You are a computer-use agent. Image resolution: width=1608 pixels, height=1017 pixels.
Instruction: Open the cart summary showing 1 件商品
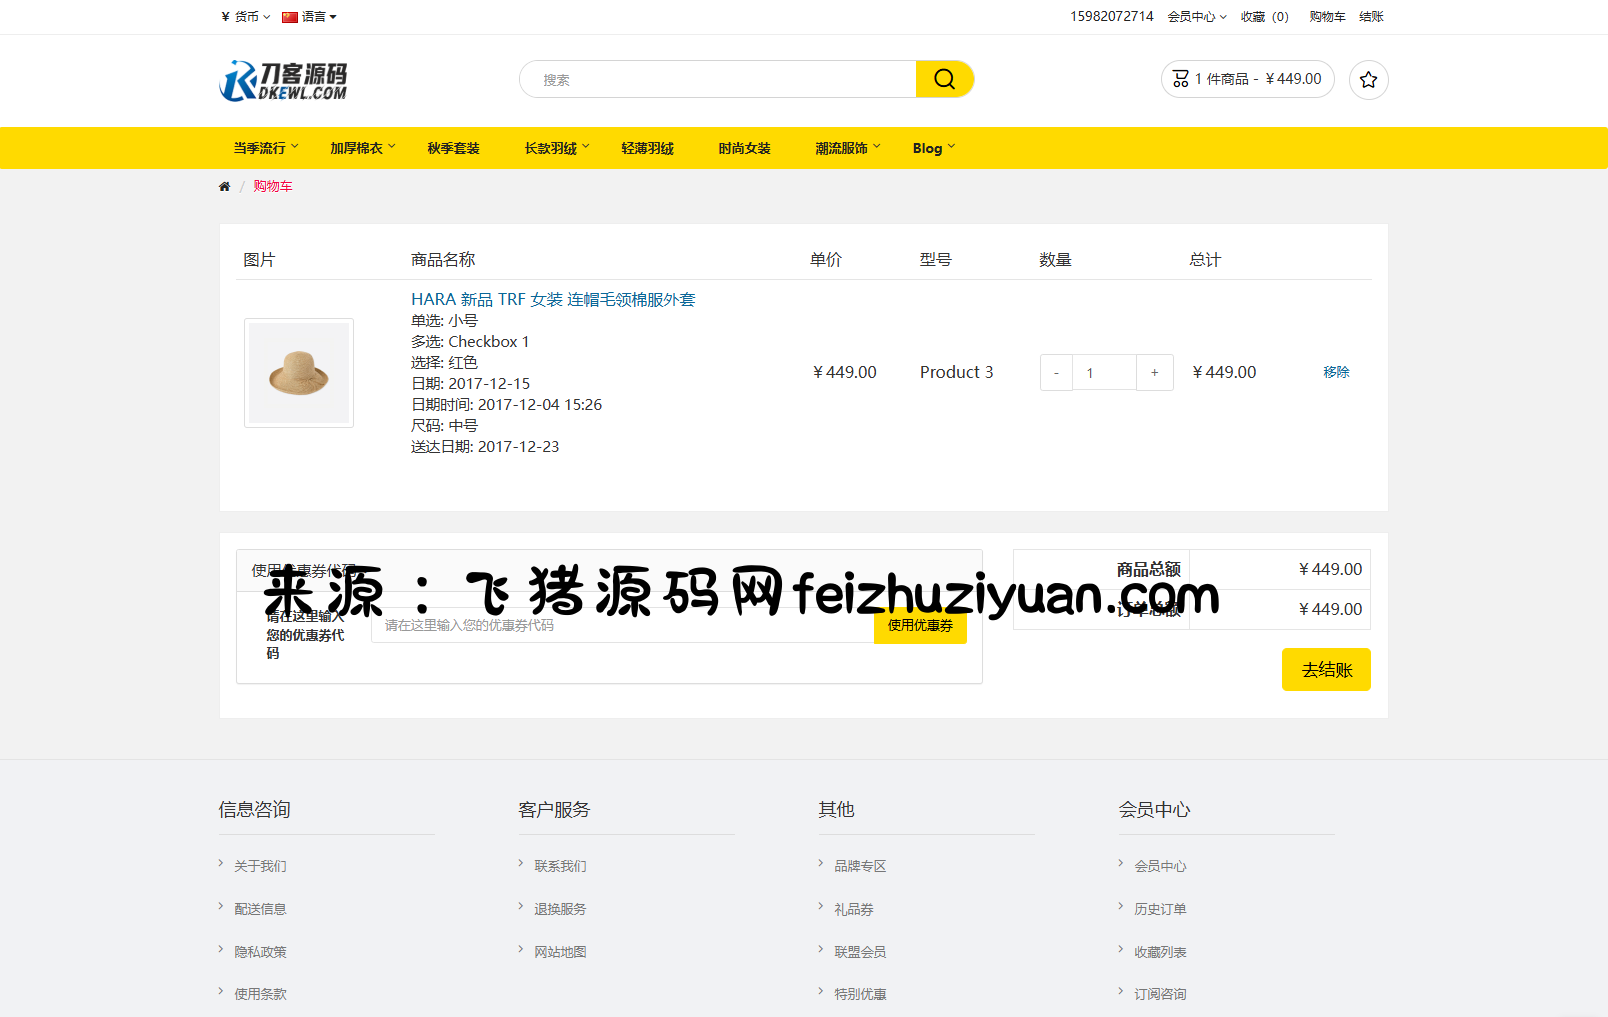[1247, 79]
